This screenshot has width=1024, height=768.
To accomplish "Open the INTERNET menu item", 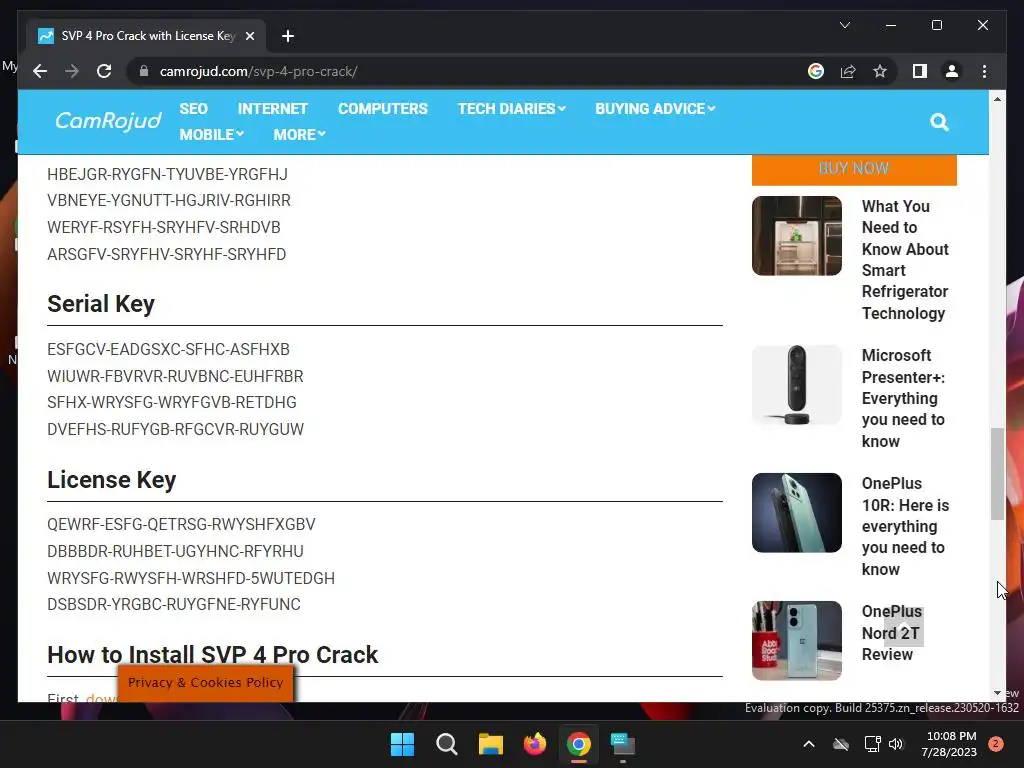I will point(272,108).
